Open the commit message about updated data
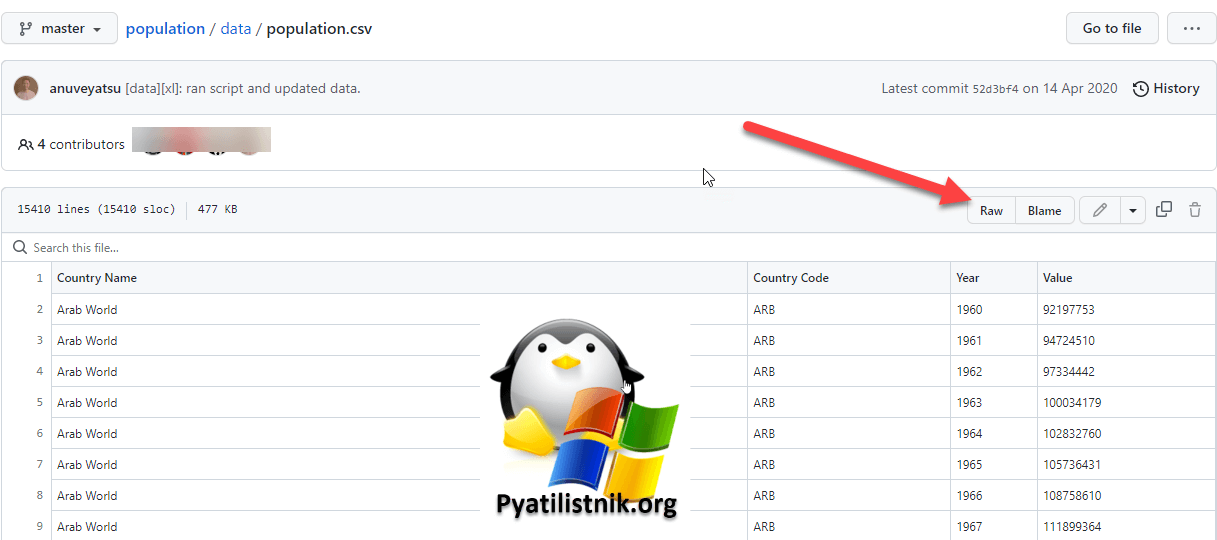 (242, 88)
